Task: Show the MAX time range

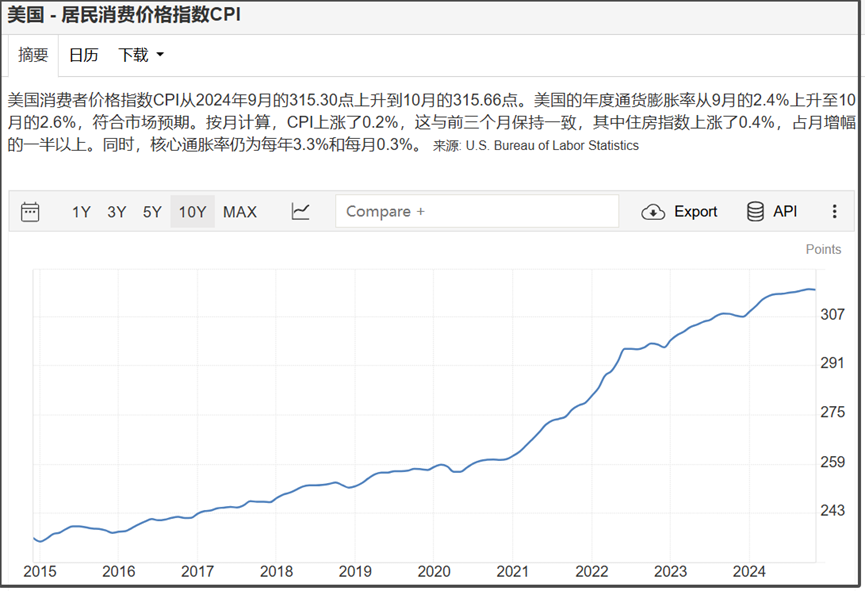Action: pyautogui.click(x=240, y=212)
